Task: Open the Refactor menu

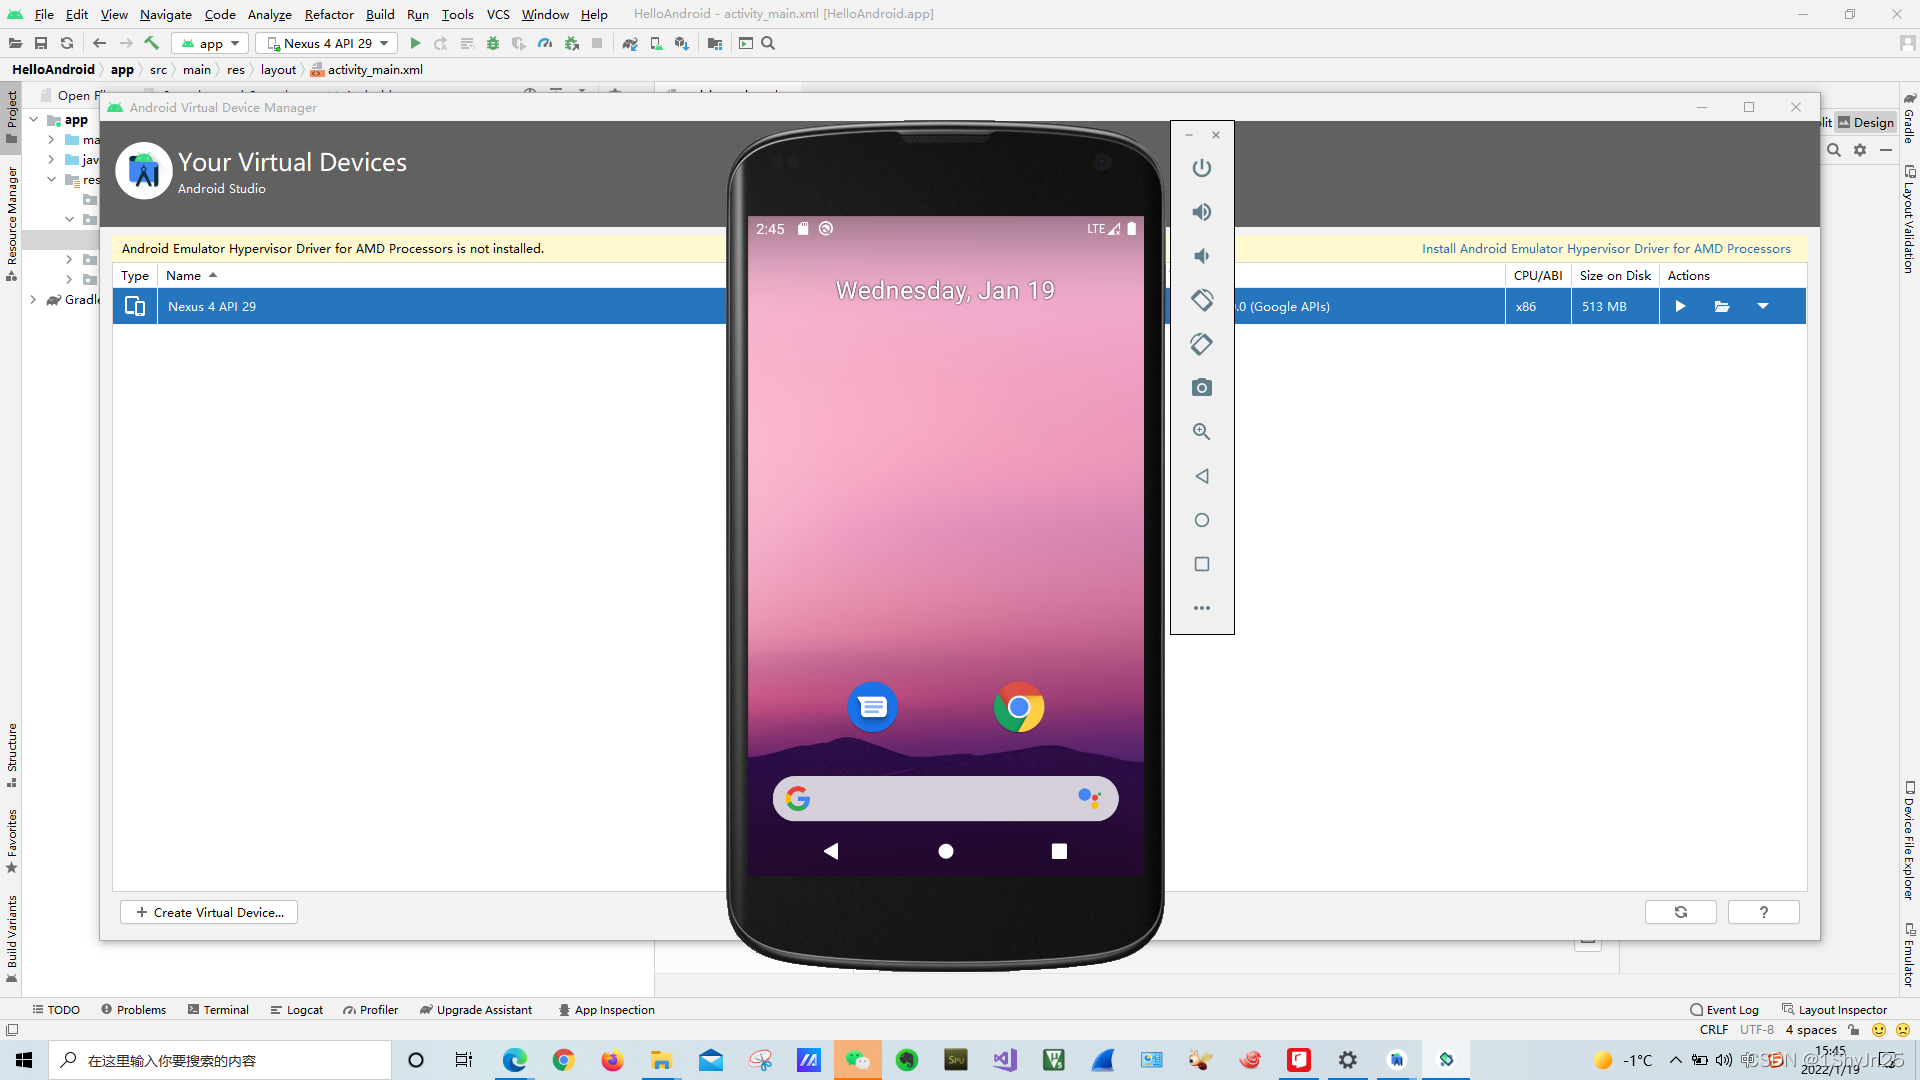Action: coord(329,14)
